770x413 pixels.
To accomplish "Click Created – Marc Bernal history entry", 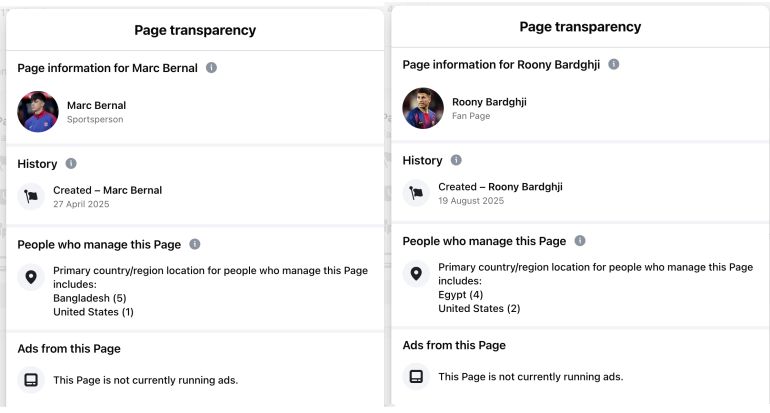I will pyautogui.click(x=107, y=190).
